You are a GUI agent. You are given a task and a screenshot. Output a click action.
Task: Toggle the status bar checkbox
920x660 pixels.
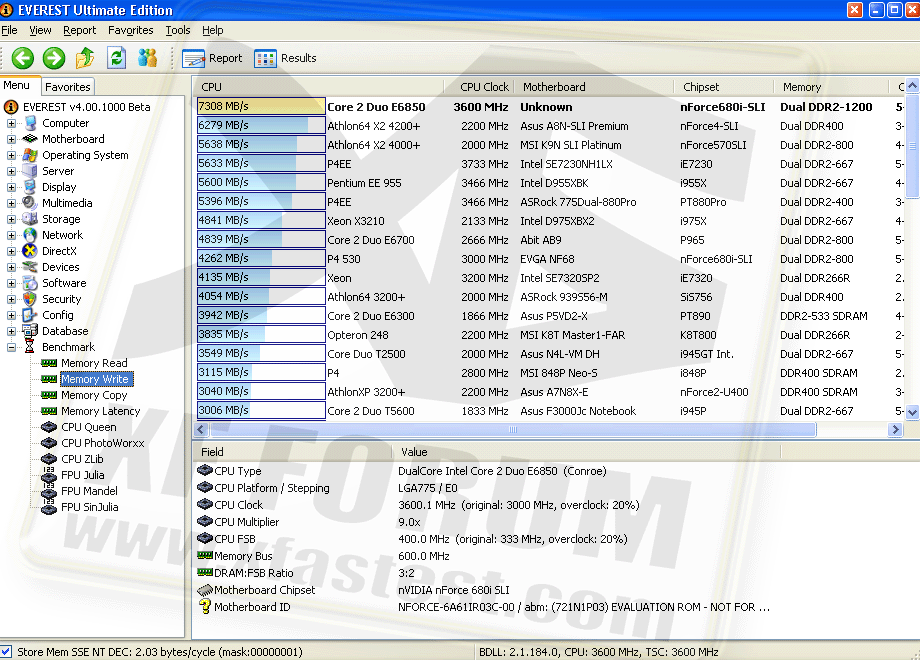click(6, 651)
